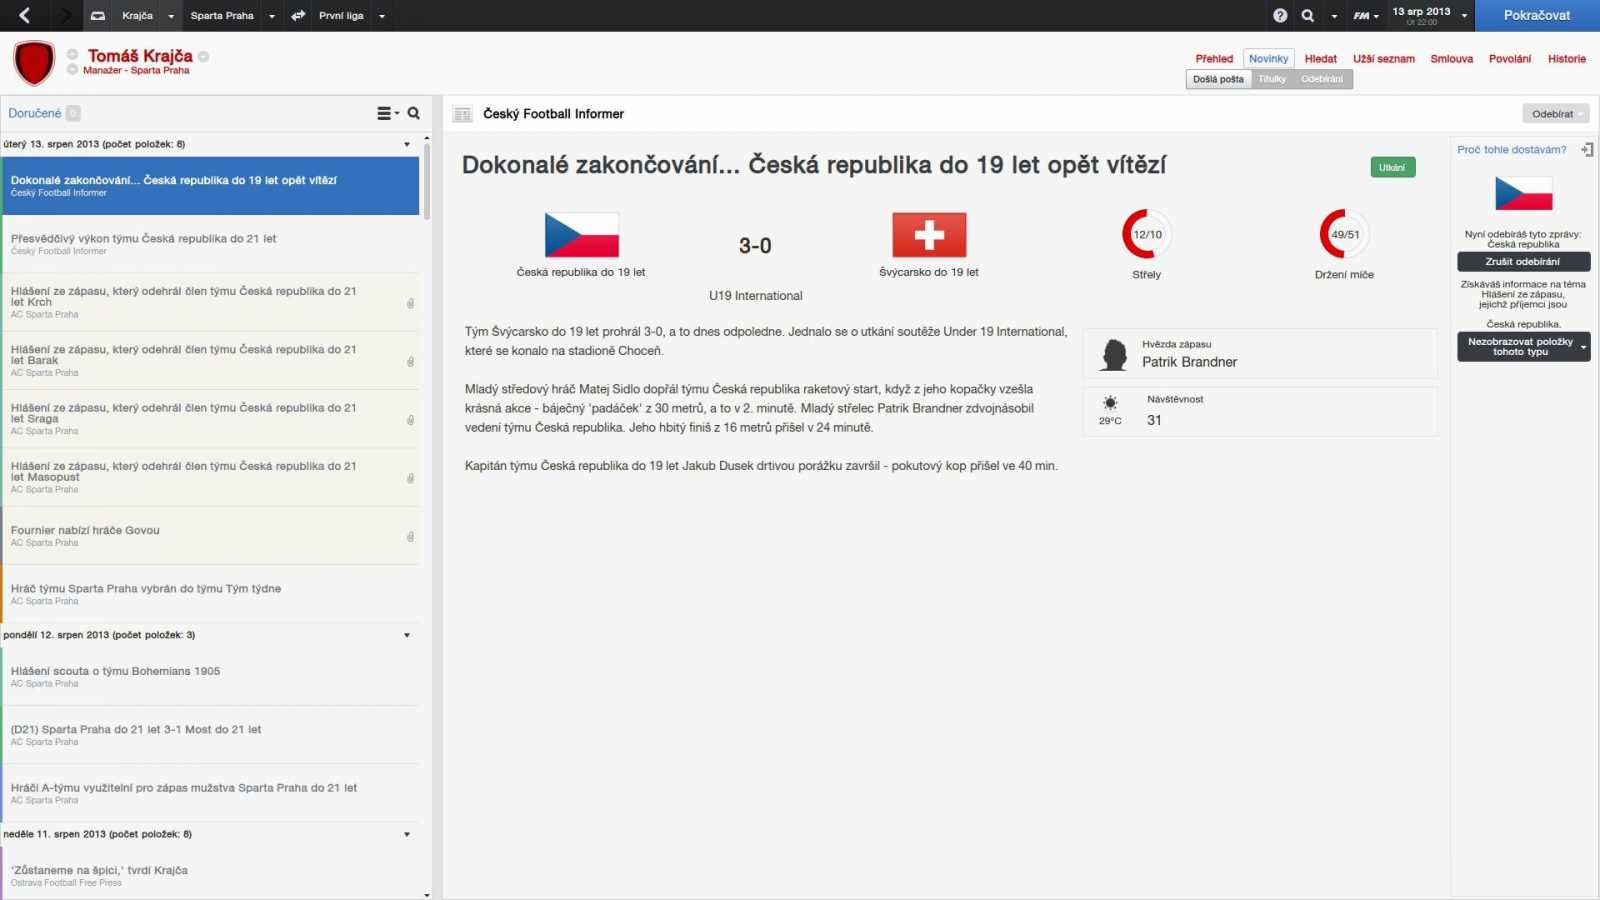Open the Smlouva menu item
1600x900 pixels.
1452,58
